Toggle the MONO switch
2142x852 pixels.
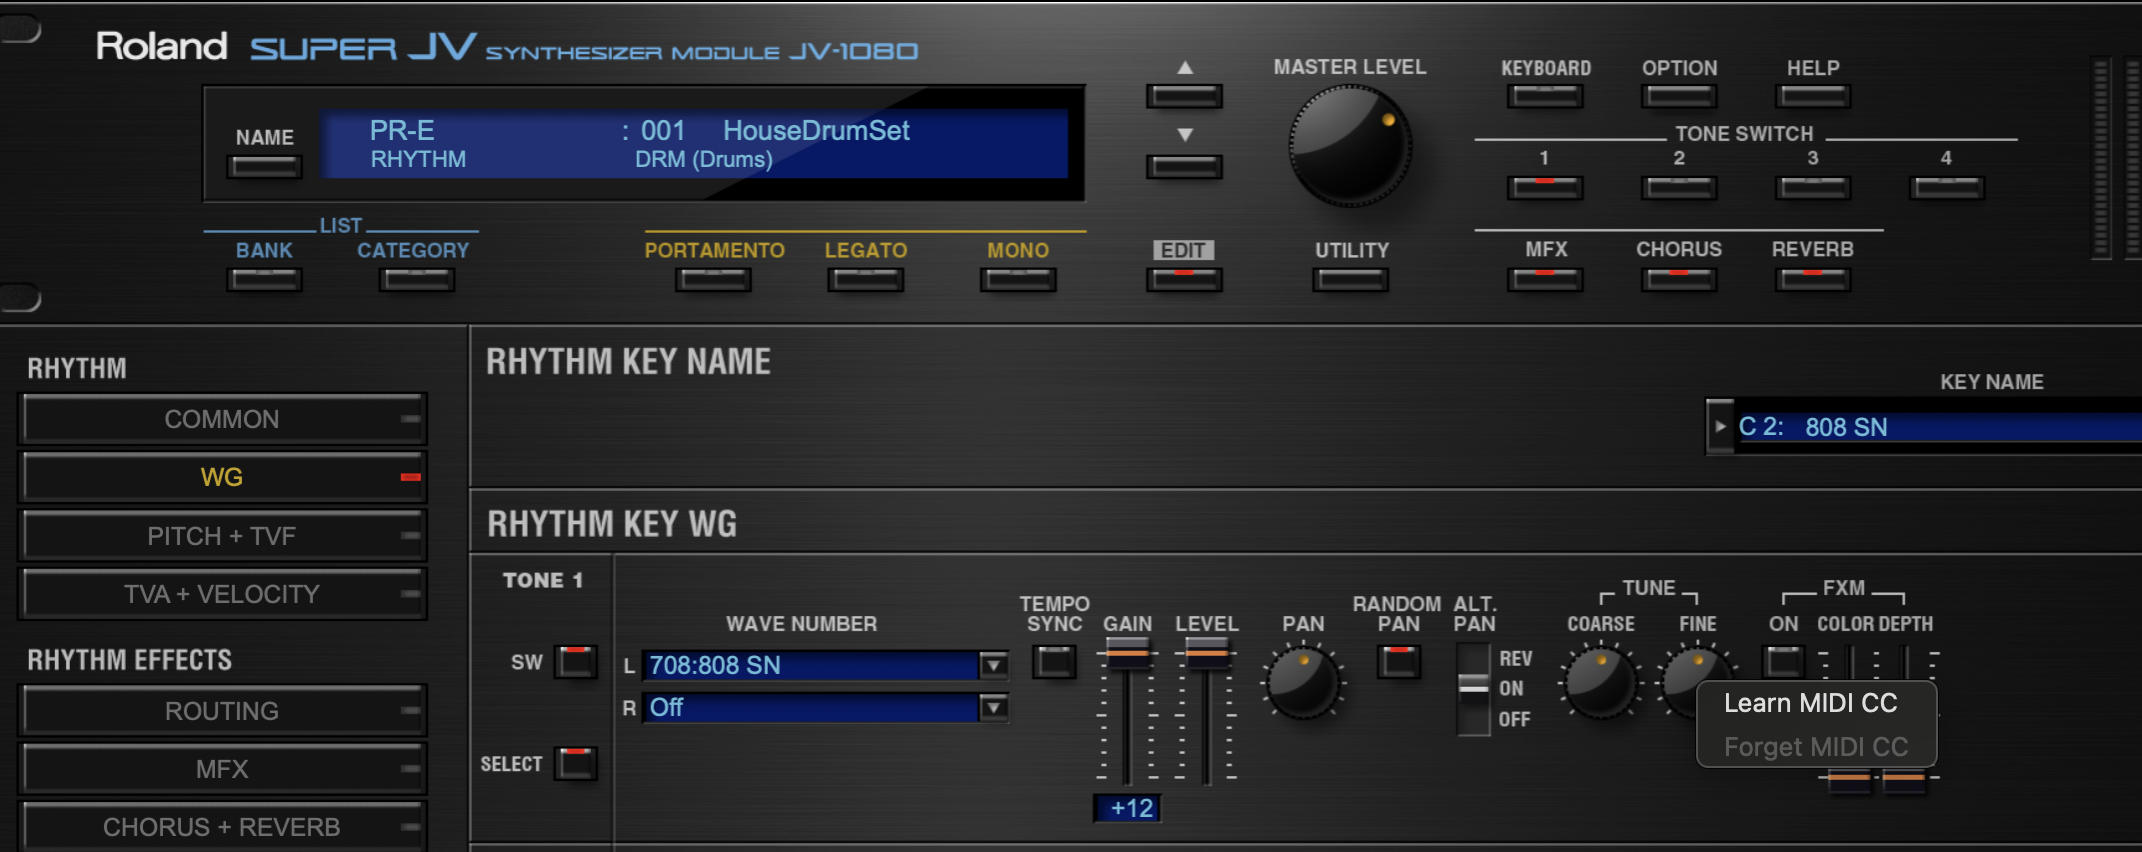click(1018, 280)
